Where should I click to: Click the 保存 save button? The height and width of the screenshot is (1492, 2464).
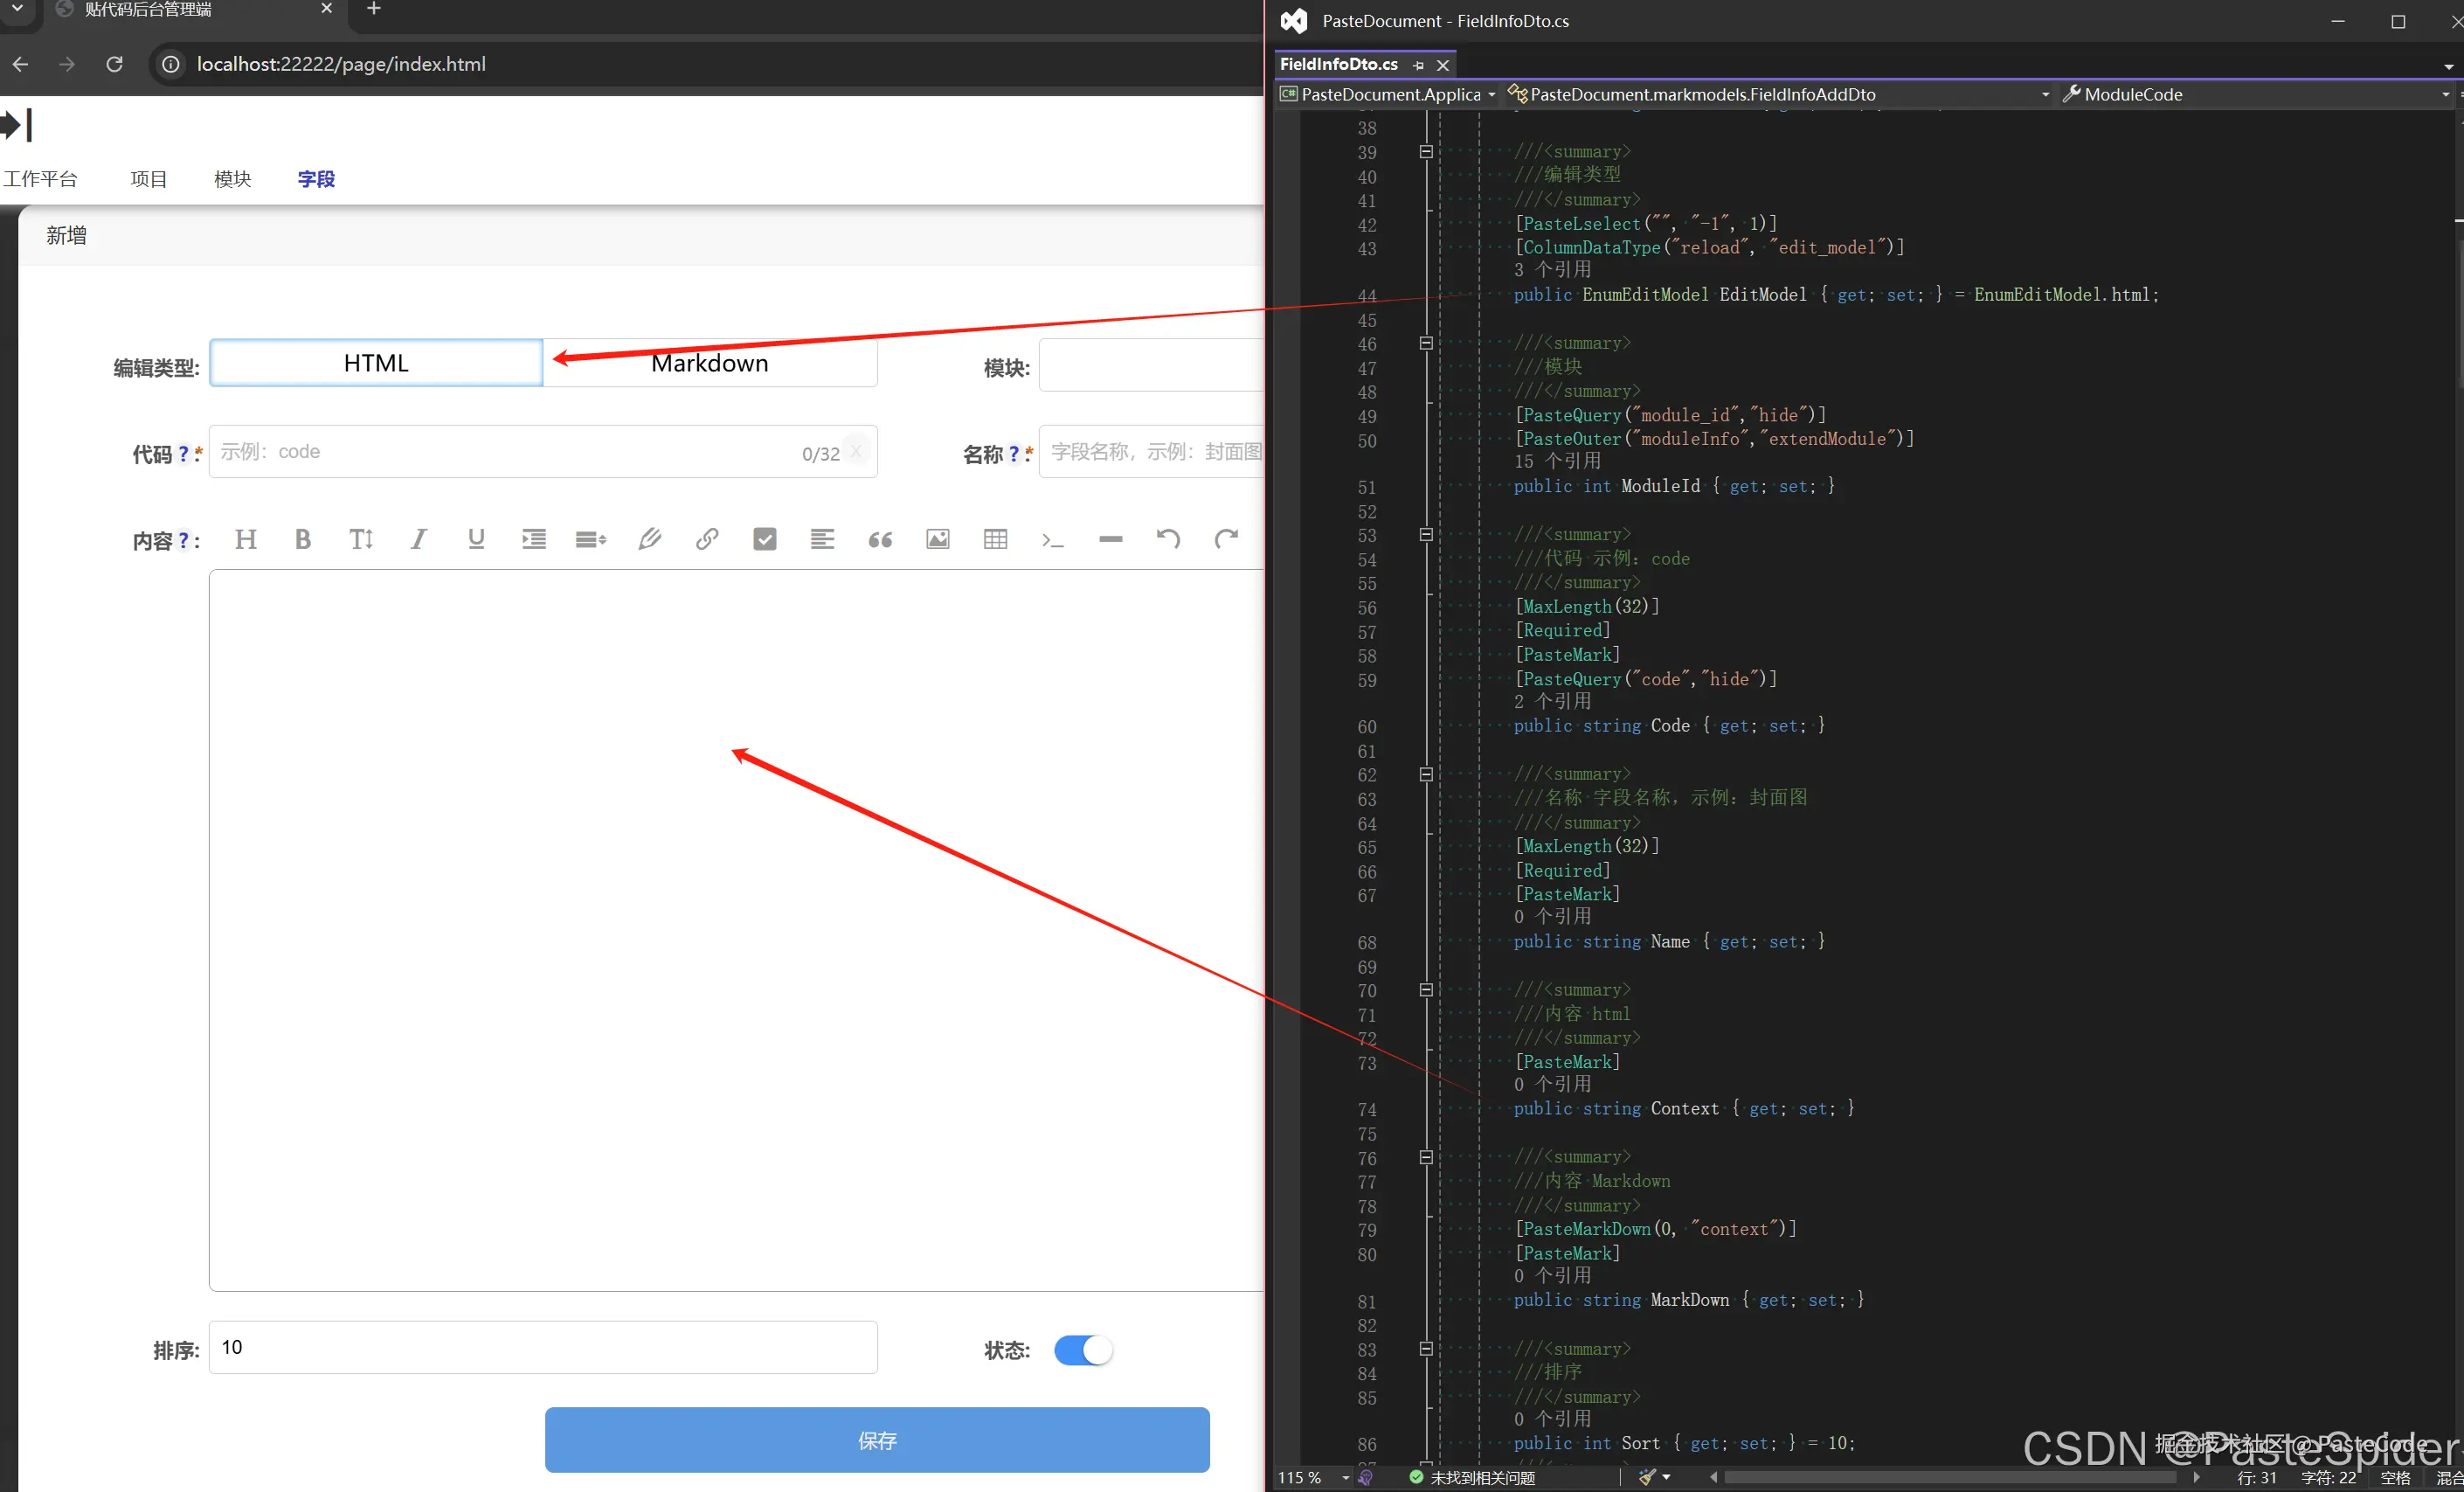876,1440
